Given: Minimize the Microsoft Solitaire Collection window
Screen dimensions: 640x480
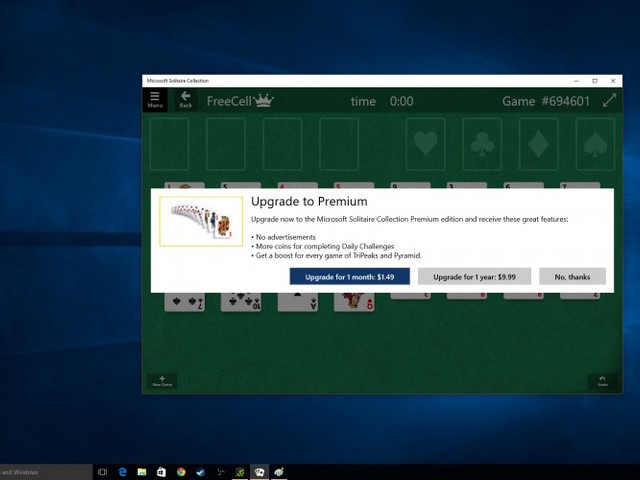Looking at the screenshot, I should (x=576, y=81).
